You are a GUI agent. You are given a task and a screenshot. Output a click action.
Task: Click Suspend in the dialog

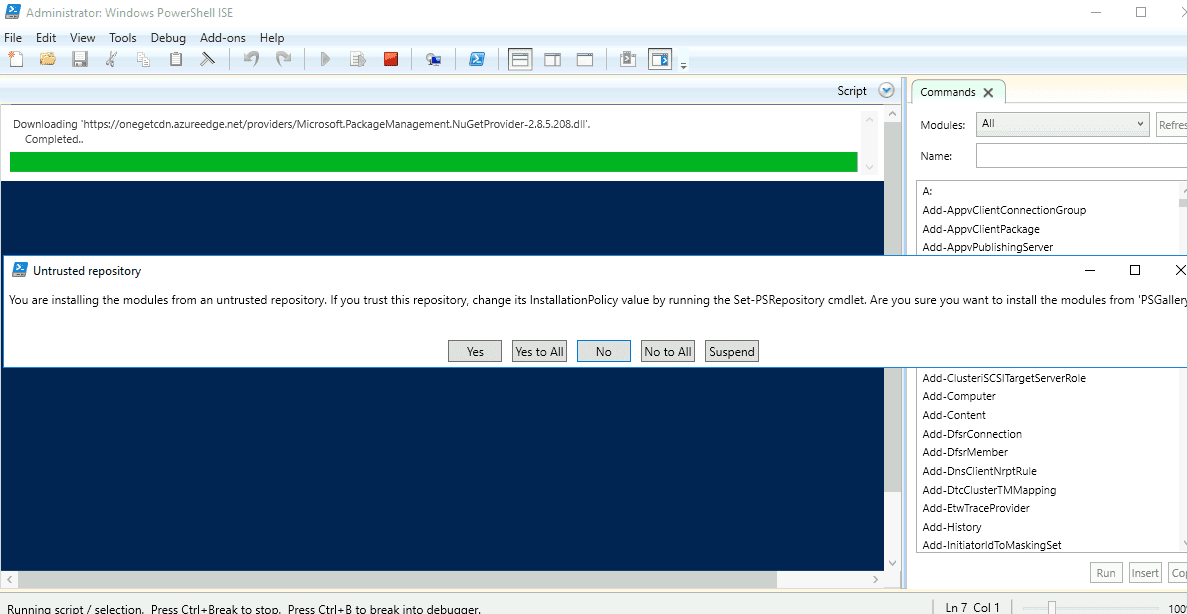click(732, 351)
